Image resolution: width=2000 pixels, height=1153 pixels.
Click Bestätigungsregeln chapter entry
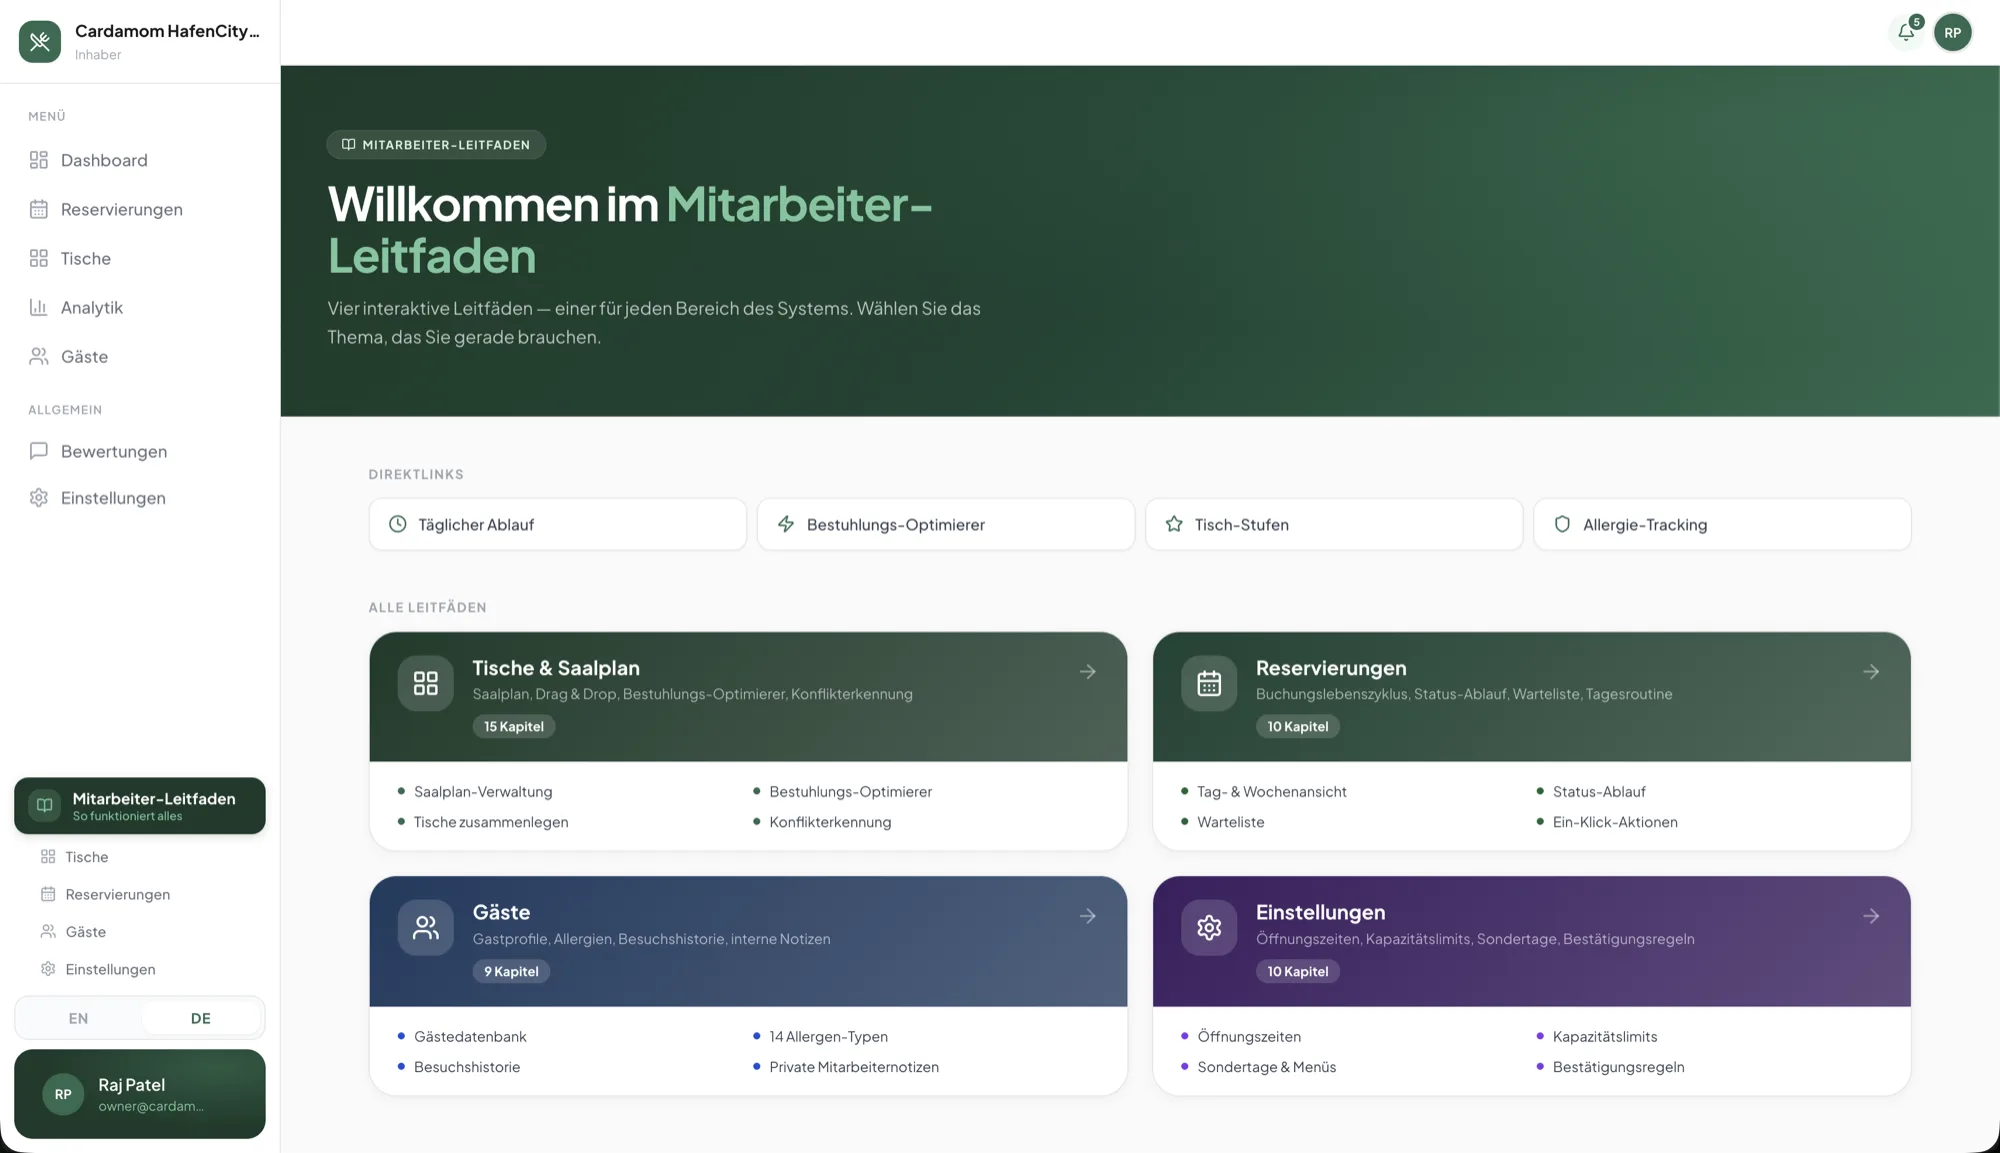point(1618,1067)
